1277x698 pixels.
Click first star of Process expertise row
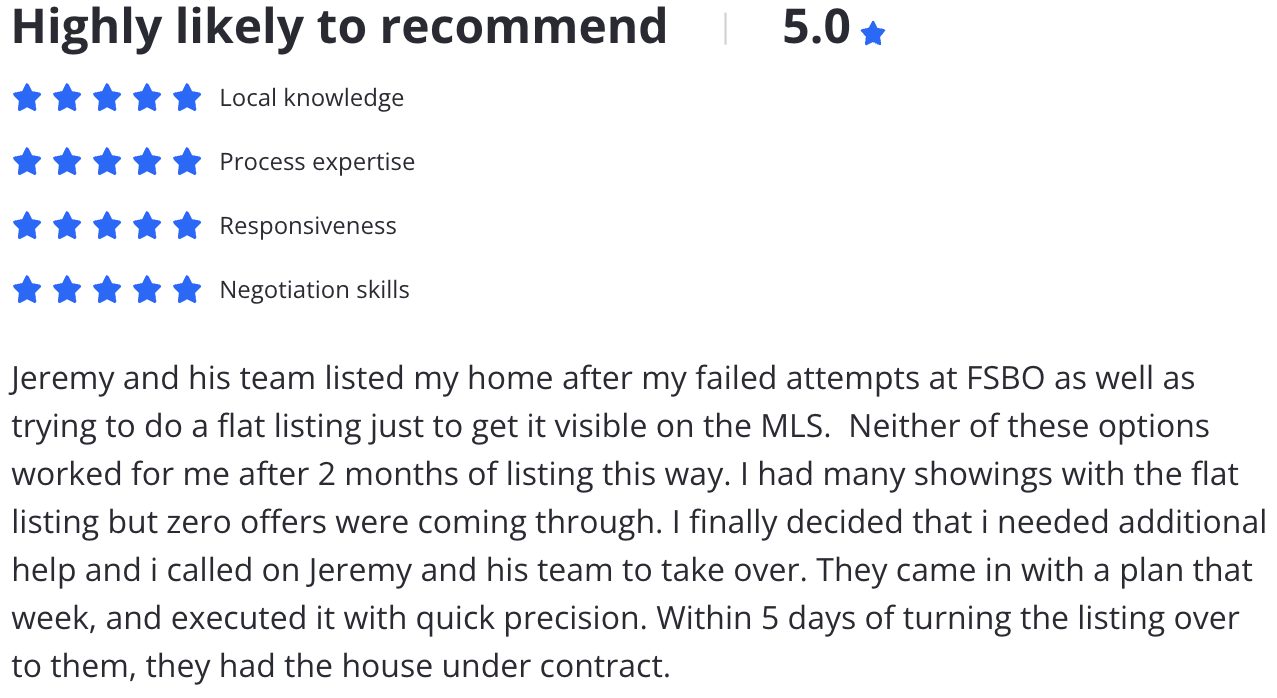pos(27,162)
